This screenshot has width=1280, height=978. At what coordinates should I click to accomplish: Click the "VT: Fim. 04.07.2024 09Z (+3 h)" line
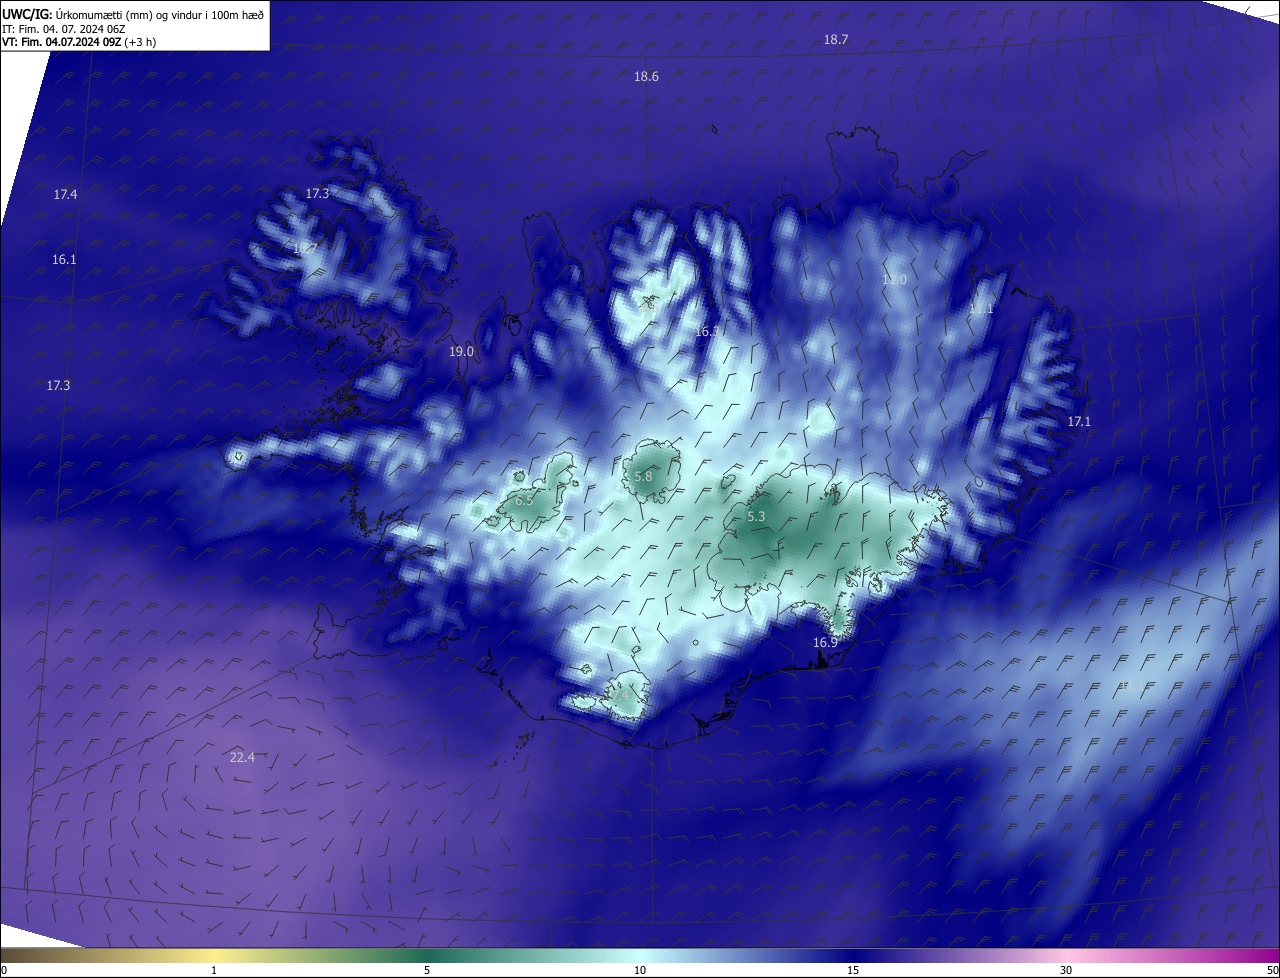click(79, 42)
